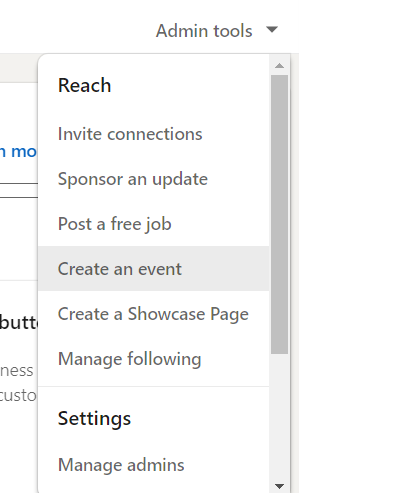400x493 pixels.
Task: Click the Reach section heading
Action: 84,85
